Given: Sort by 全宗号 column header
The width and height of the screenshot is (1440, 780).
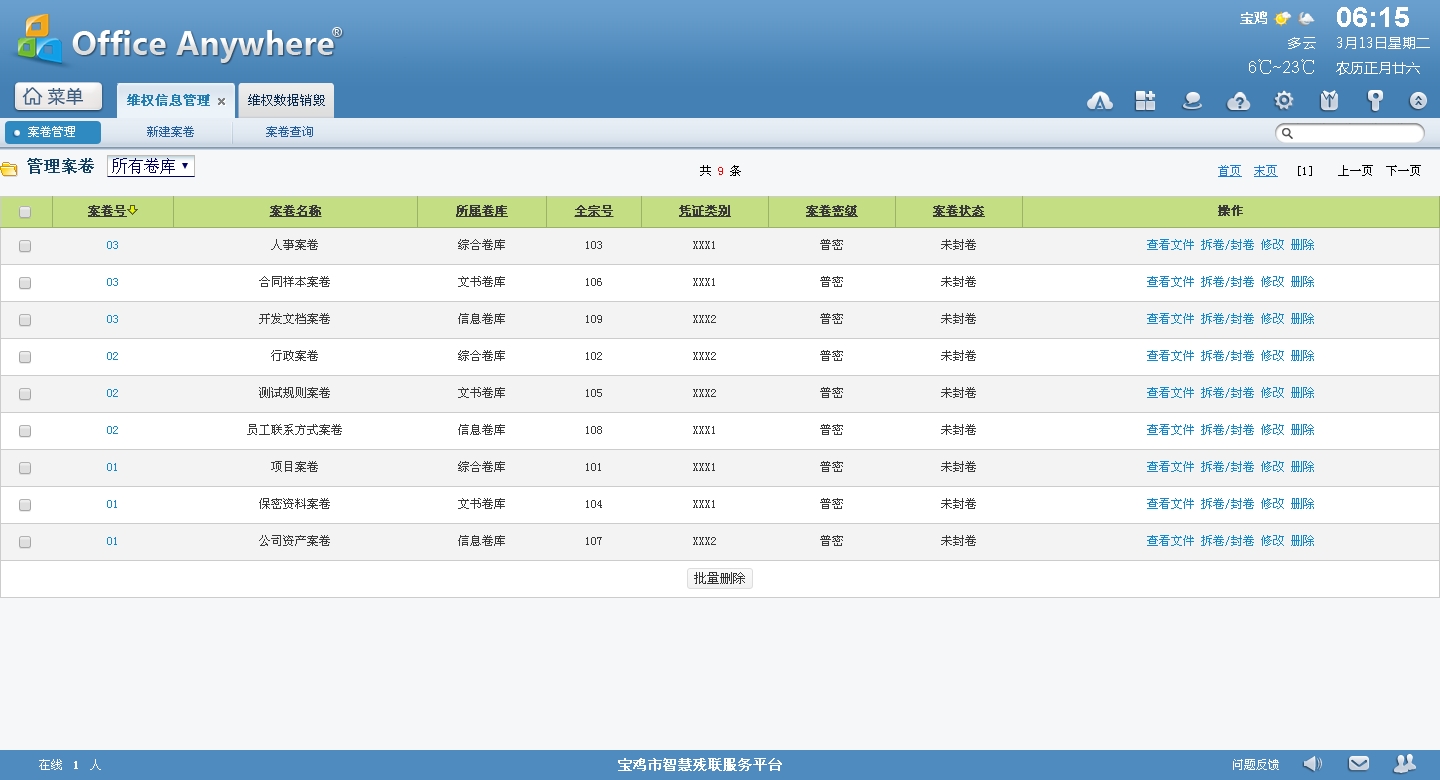Looking at the screenshot, I should (x=593, y=211).
